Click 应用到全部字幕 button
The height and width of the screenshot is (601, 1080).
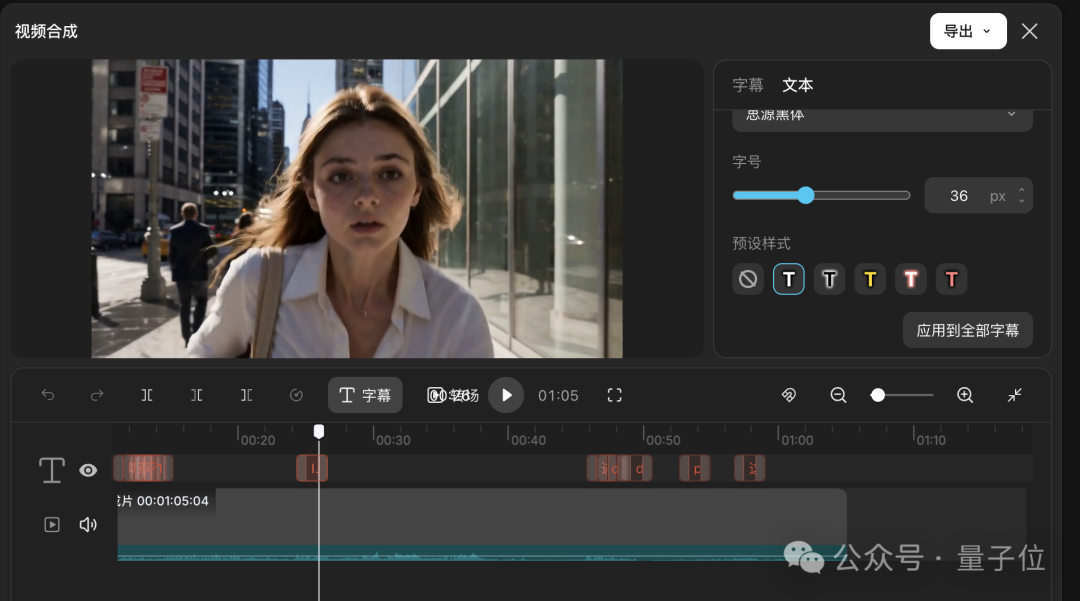[967, 330]
